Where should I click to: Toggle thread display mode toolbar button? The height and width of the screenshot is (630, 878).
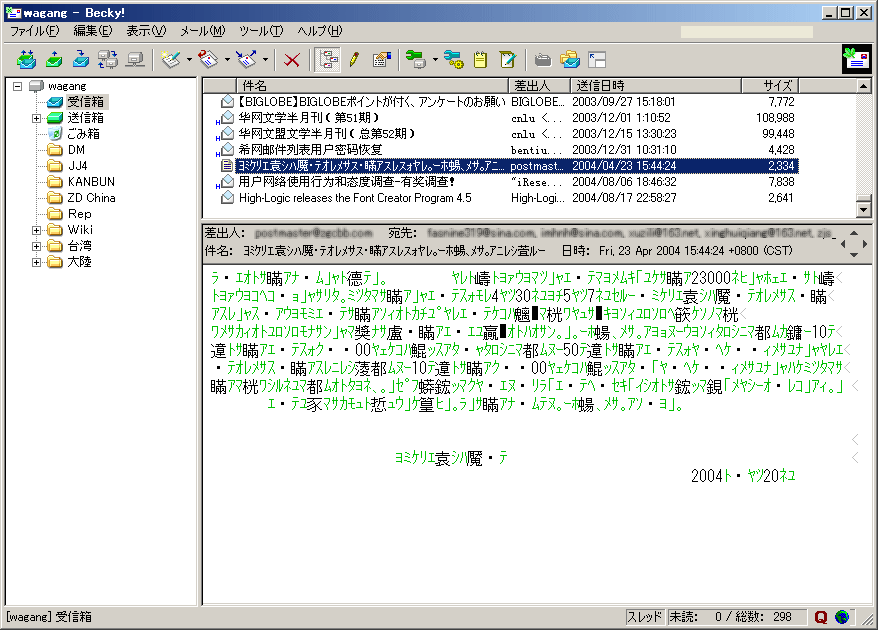coord(327,59)
